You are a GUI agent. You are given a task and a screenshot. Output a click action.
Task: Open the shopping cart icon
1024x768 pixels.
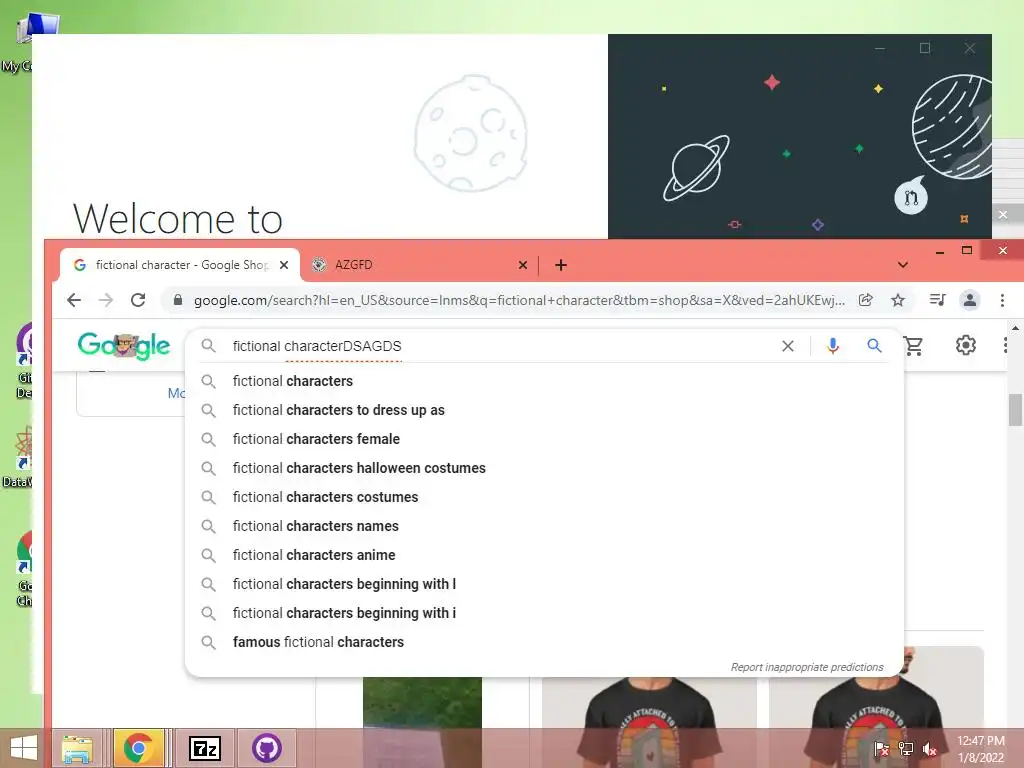tap(913, 345)
